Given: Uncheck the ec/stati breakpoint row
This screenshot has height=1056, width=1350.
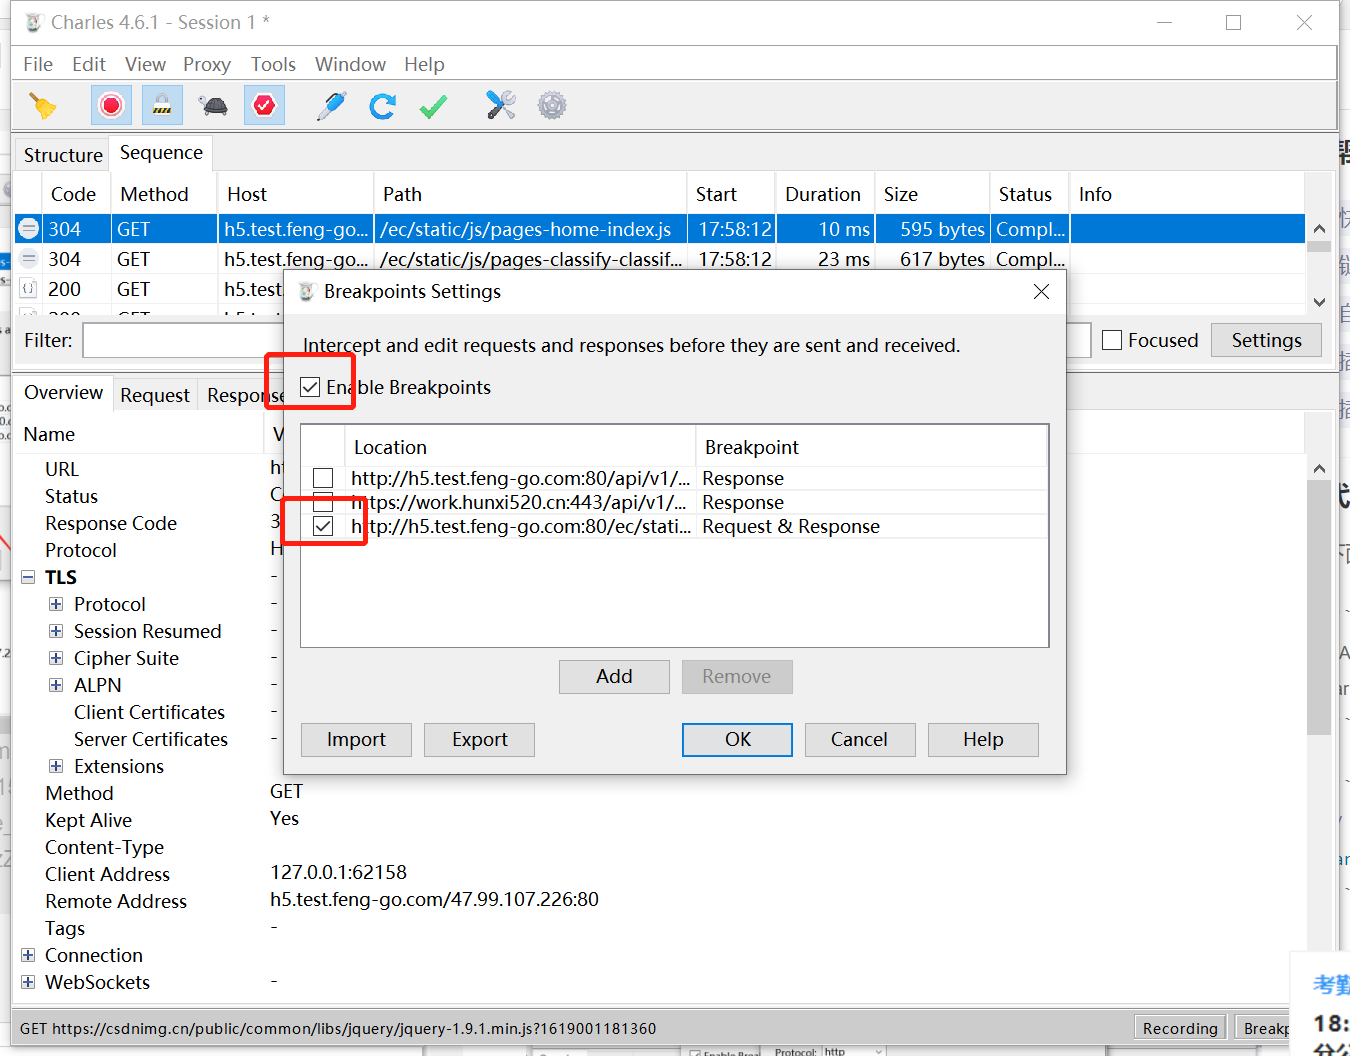Looking at the screenshot, I should (323, 526).
